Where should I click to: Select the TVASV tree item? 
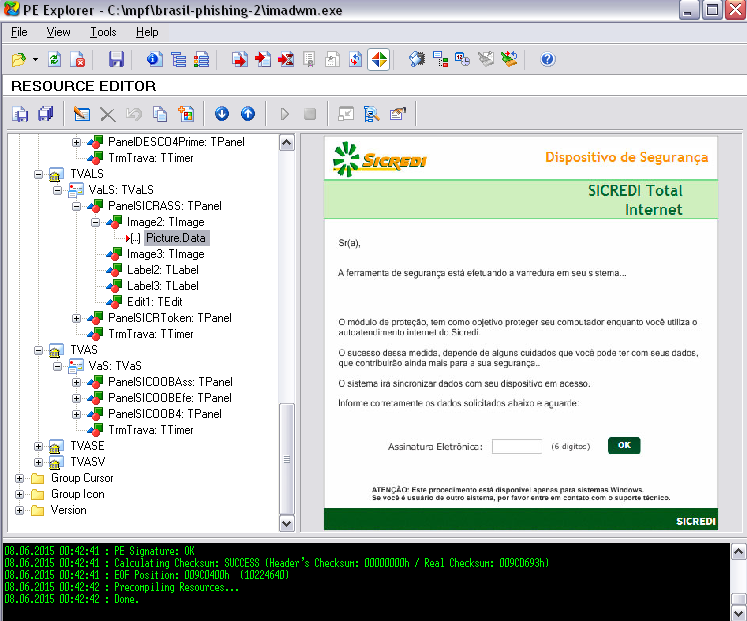coord(88,462)
